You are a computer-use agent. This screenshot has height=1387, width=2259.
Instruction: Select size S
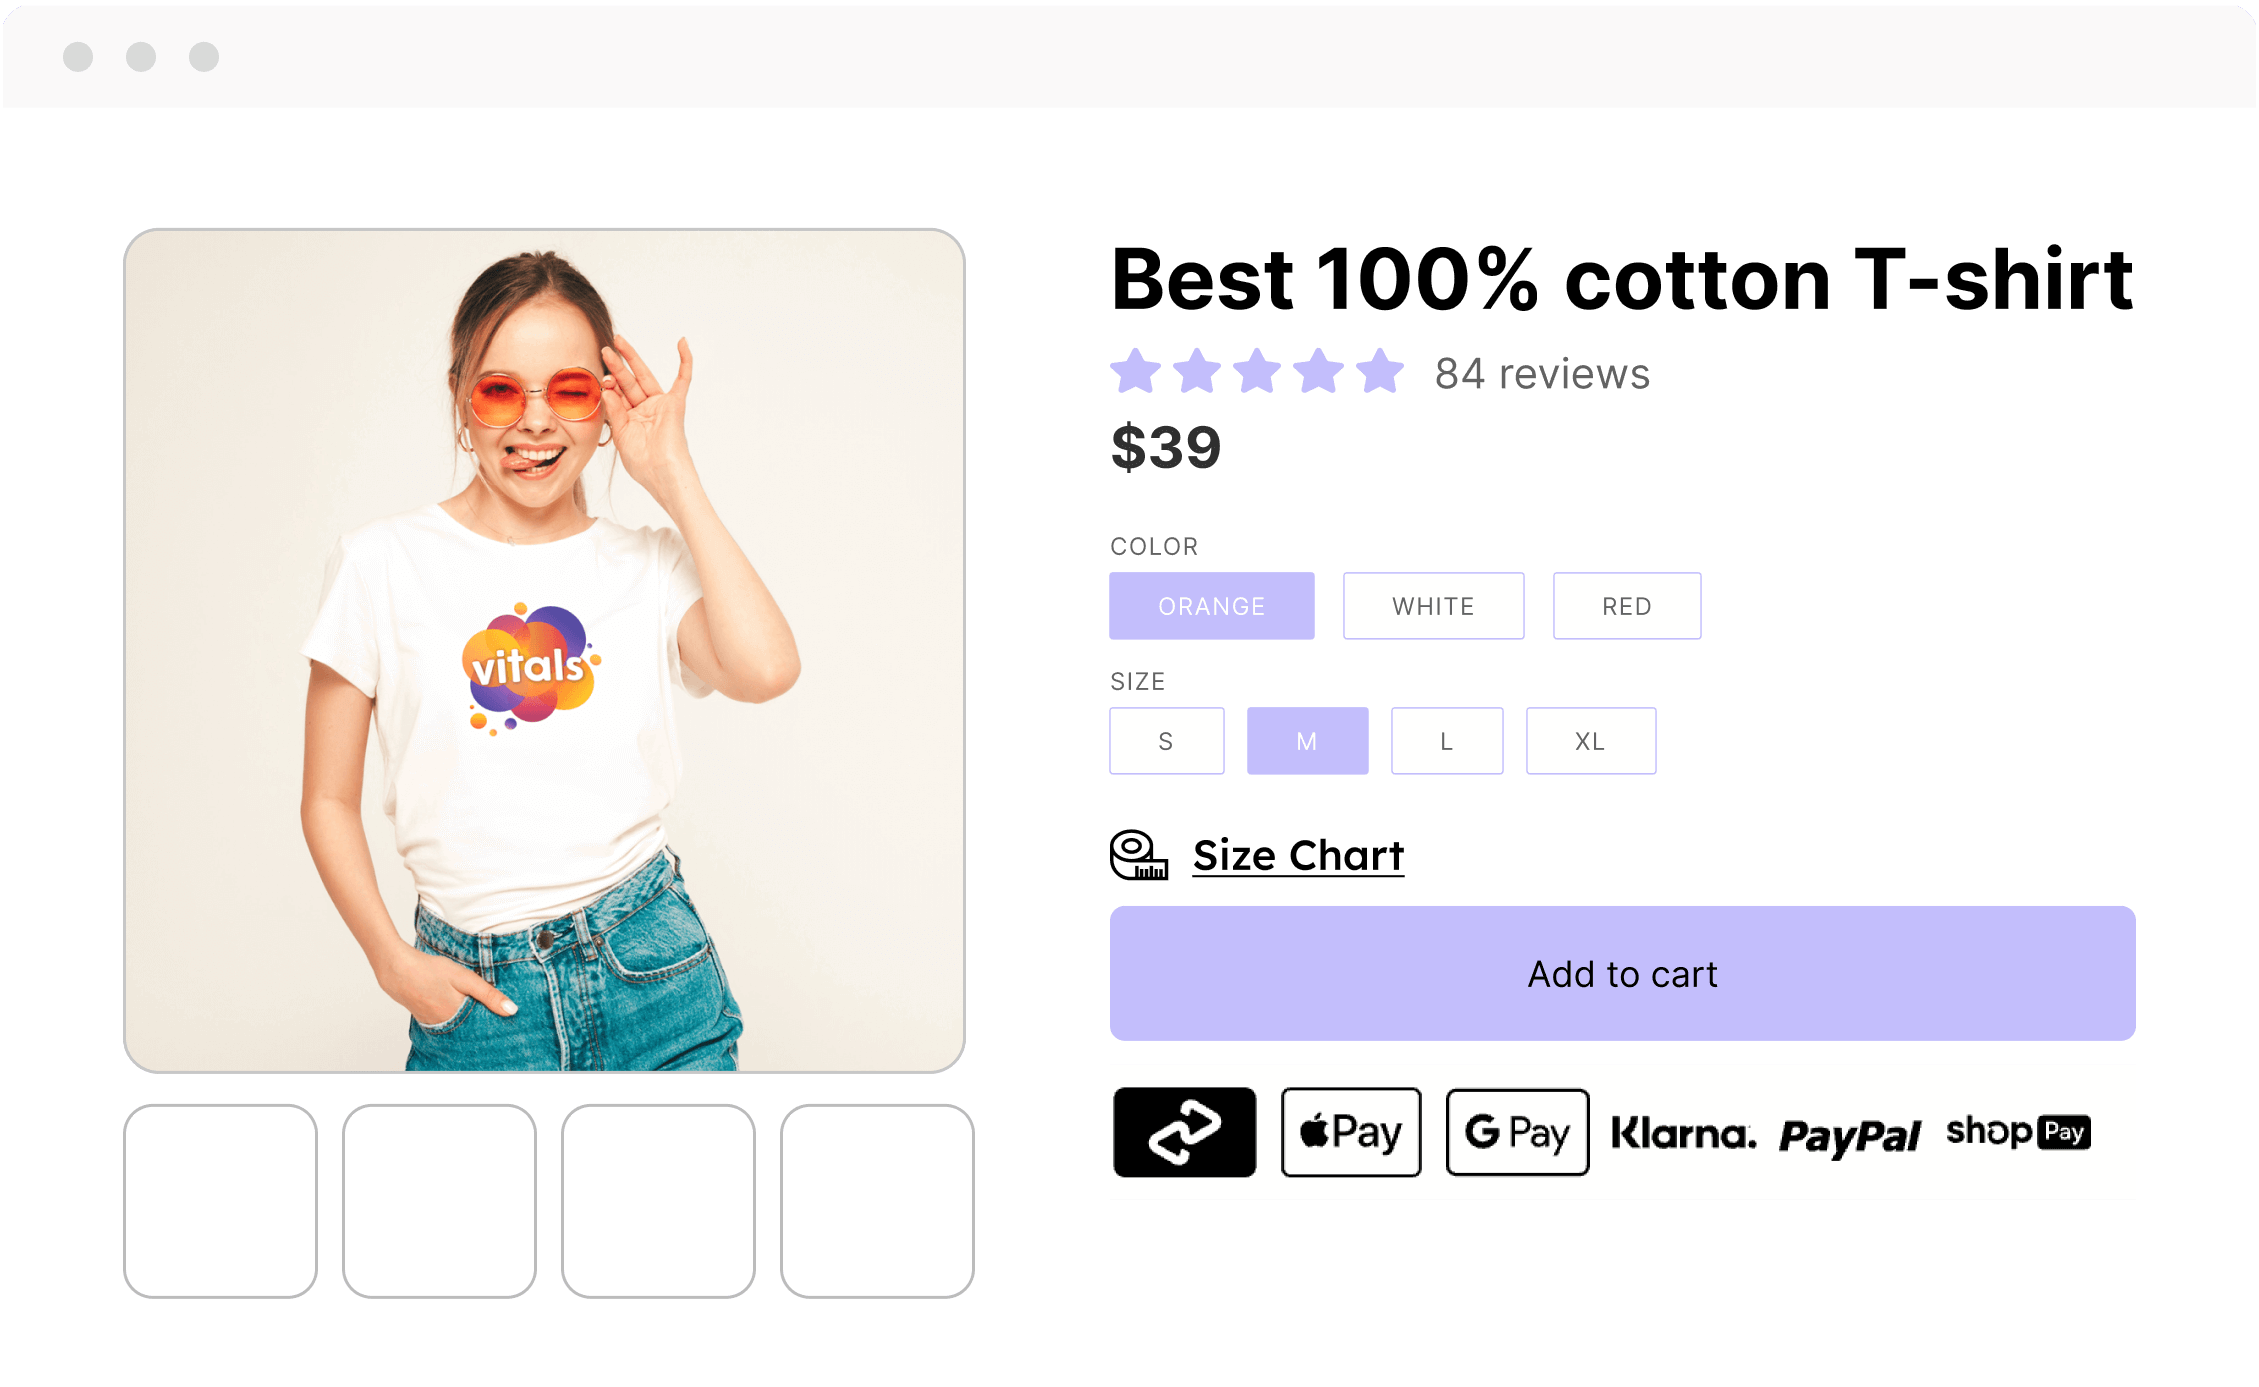point(1166,741)
